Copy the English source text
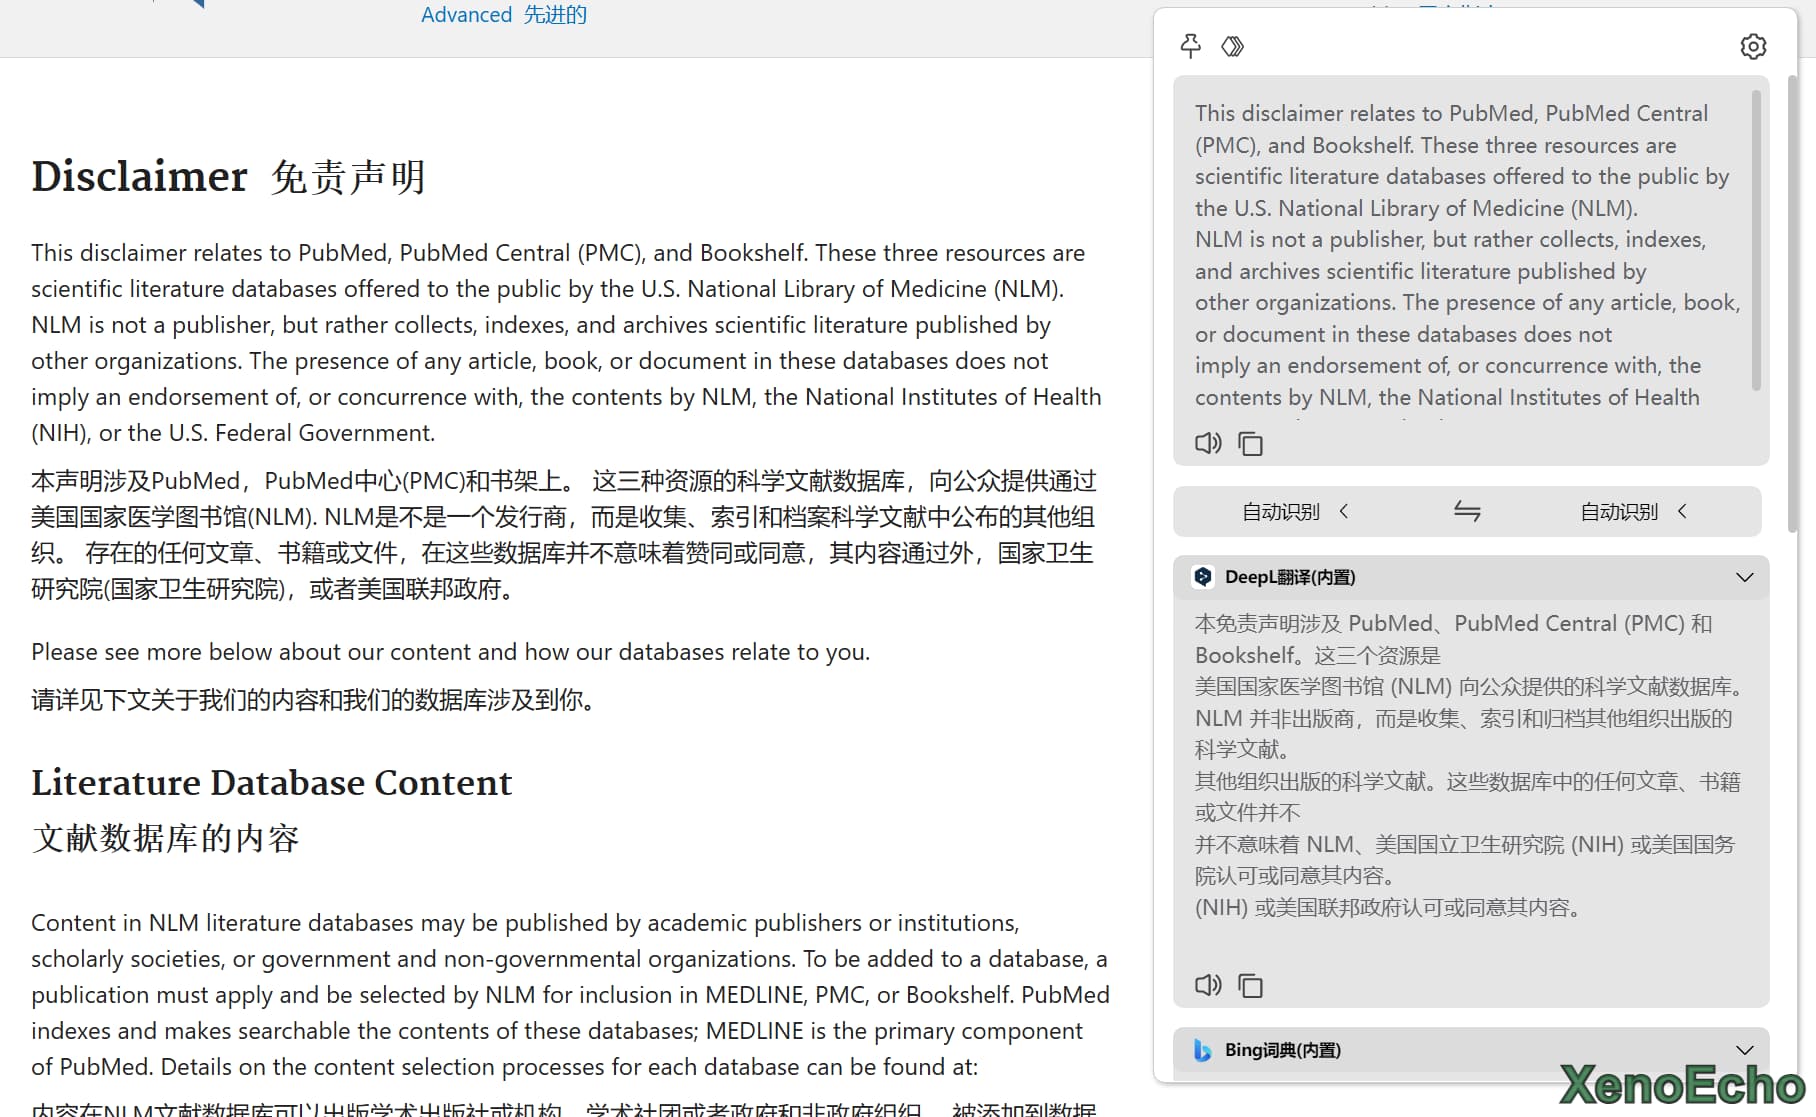1816x1117 pixels. coord(1250,443)
